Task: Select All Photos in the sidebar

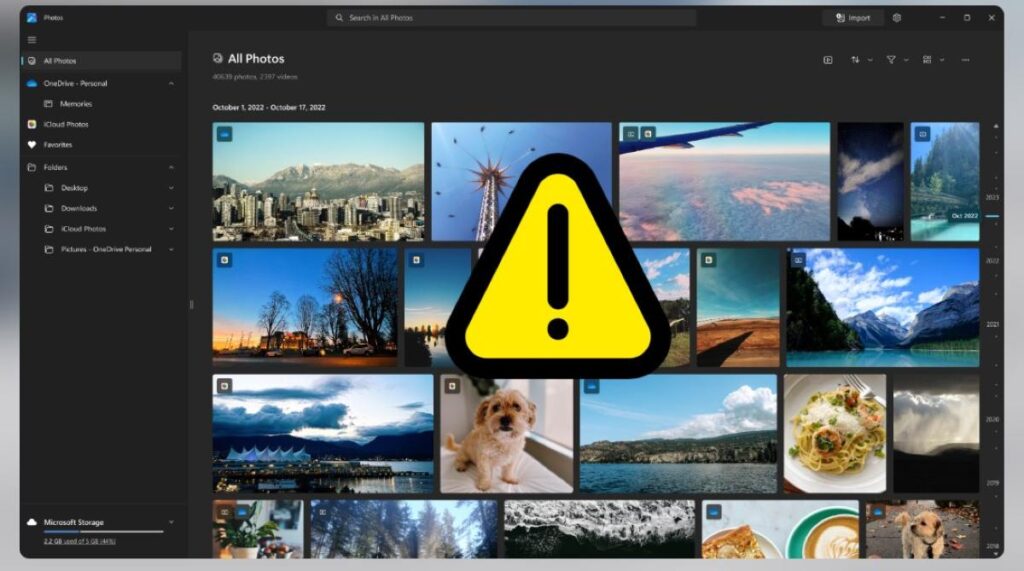Action: pos(101,61)
